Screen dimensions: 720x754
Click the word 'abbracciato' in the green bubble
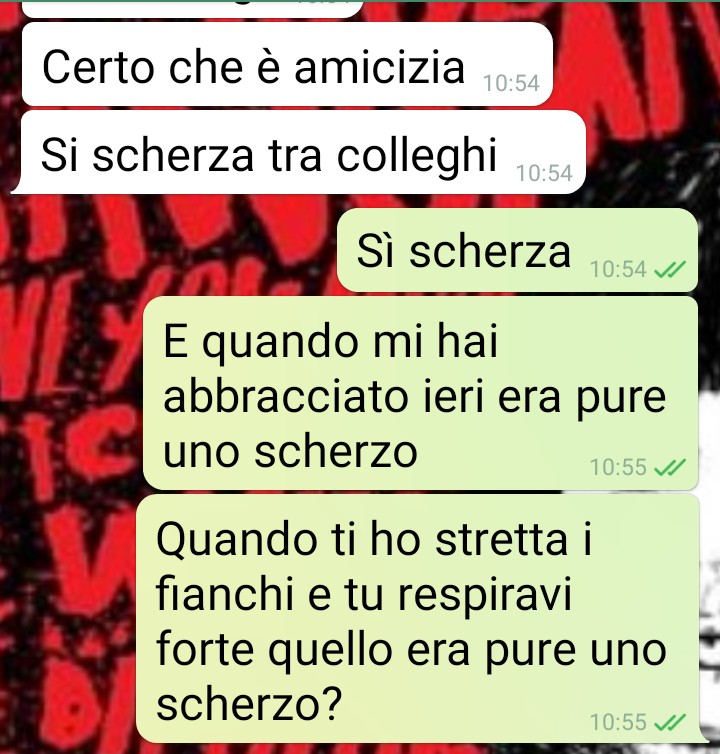tap(286, 397)
